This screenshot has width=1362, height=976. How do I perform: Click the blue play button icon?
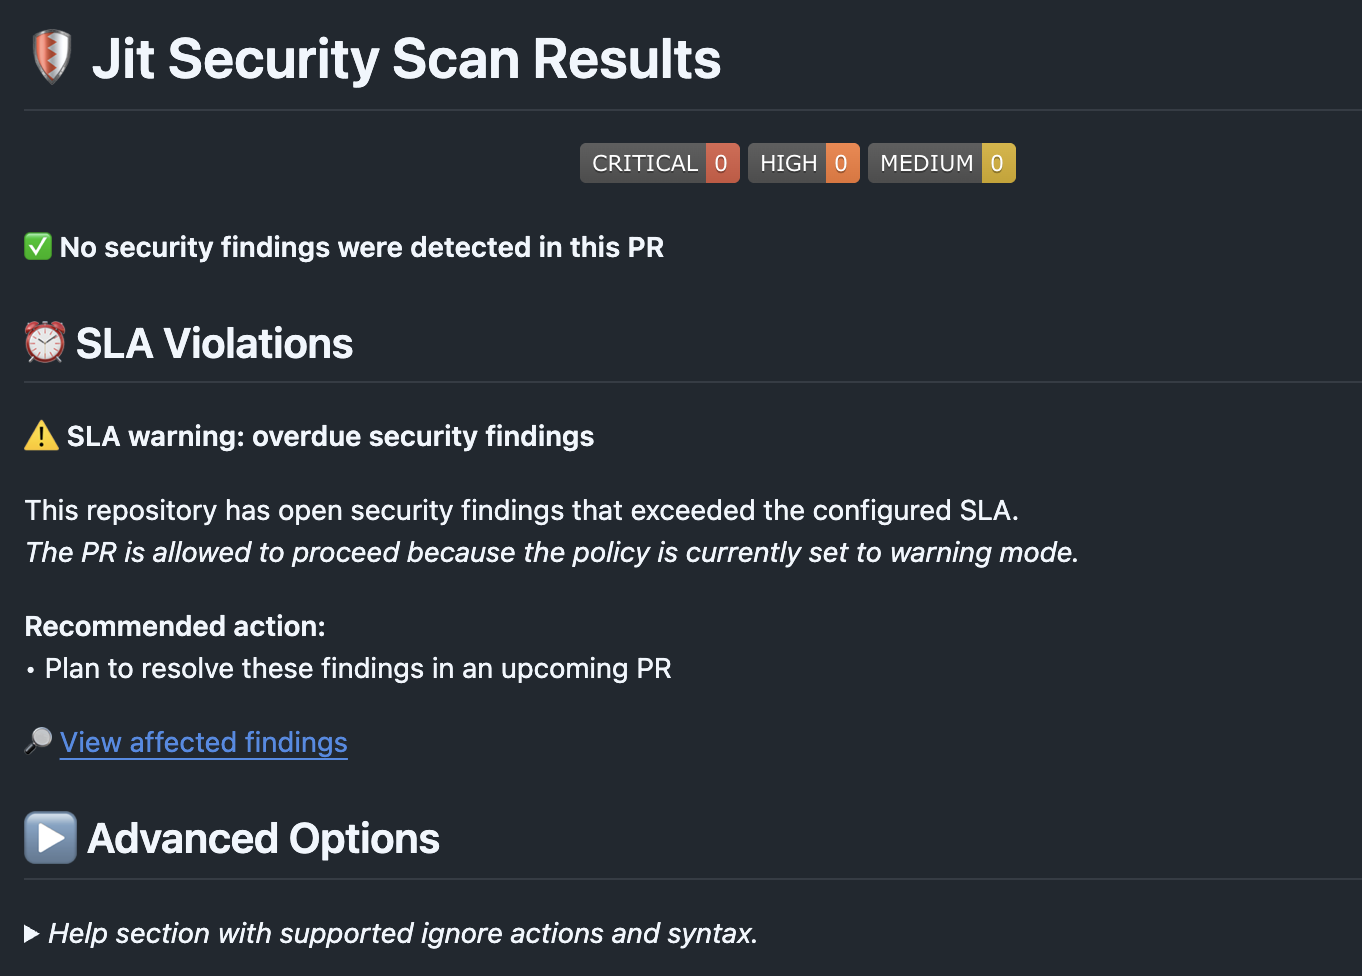(50, 838)
